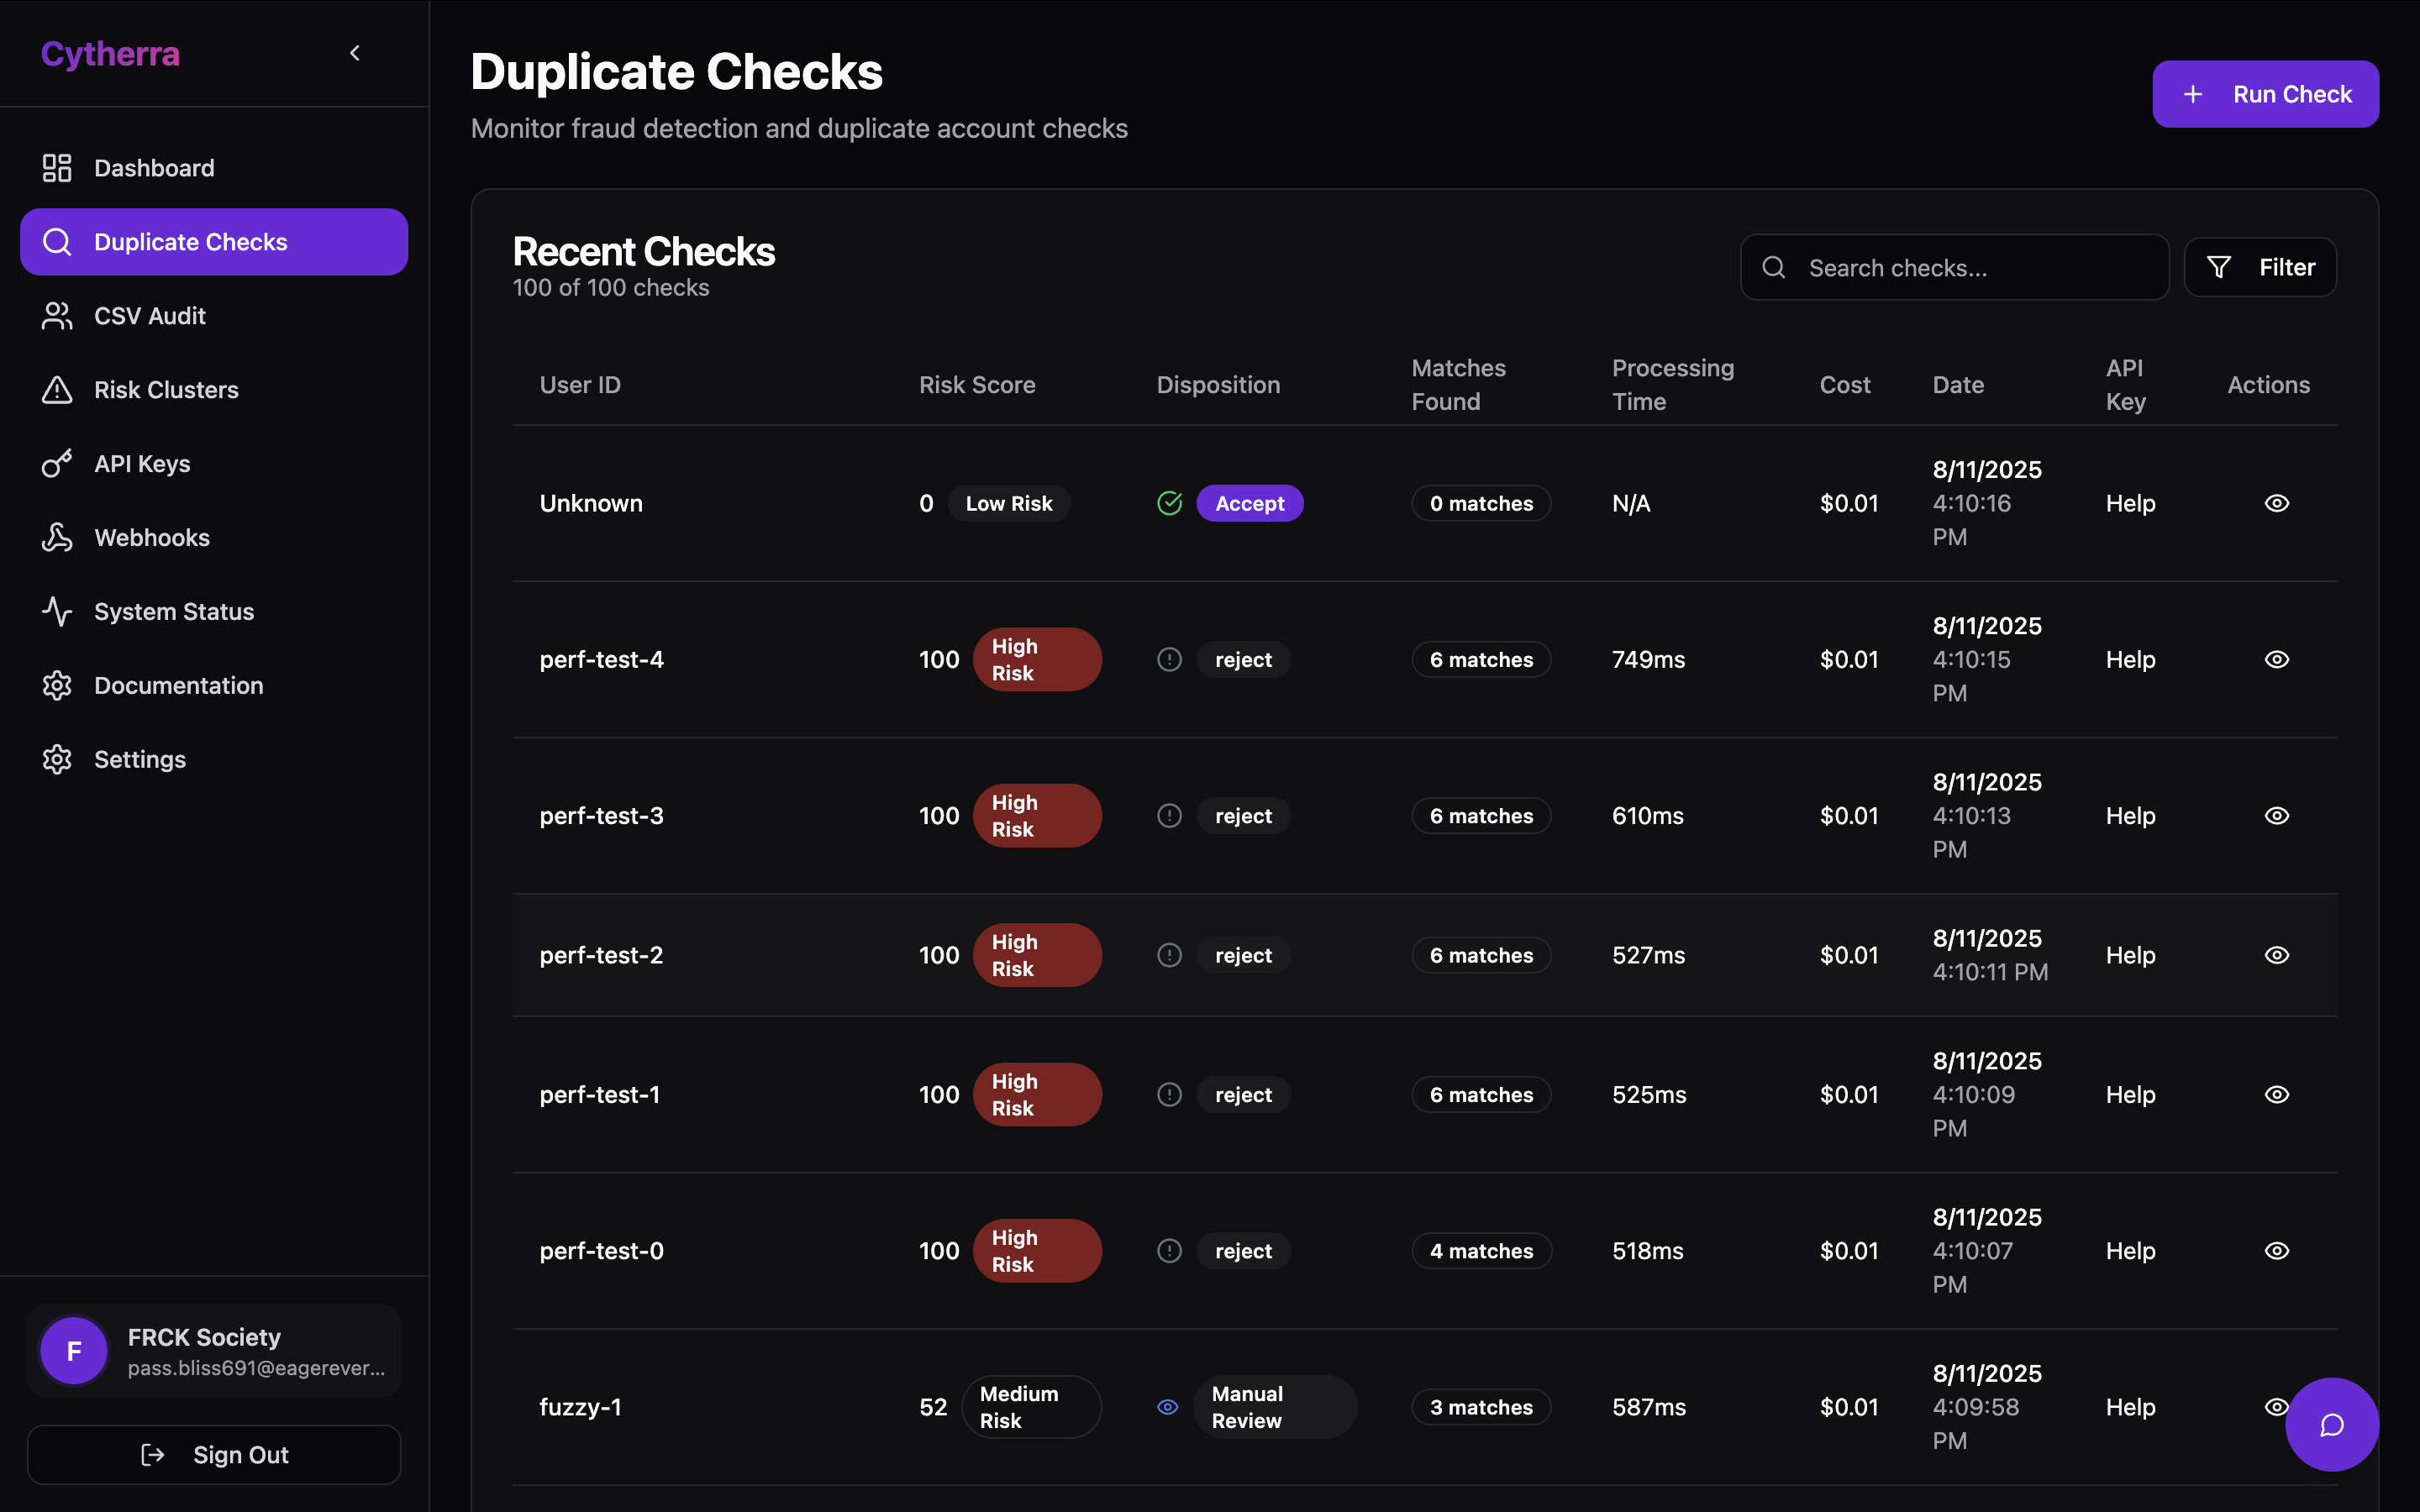Click the Risk Score column header
Viewport: 2420px width, 1512px height.
(977, 385)
